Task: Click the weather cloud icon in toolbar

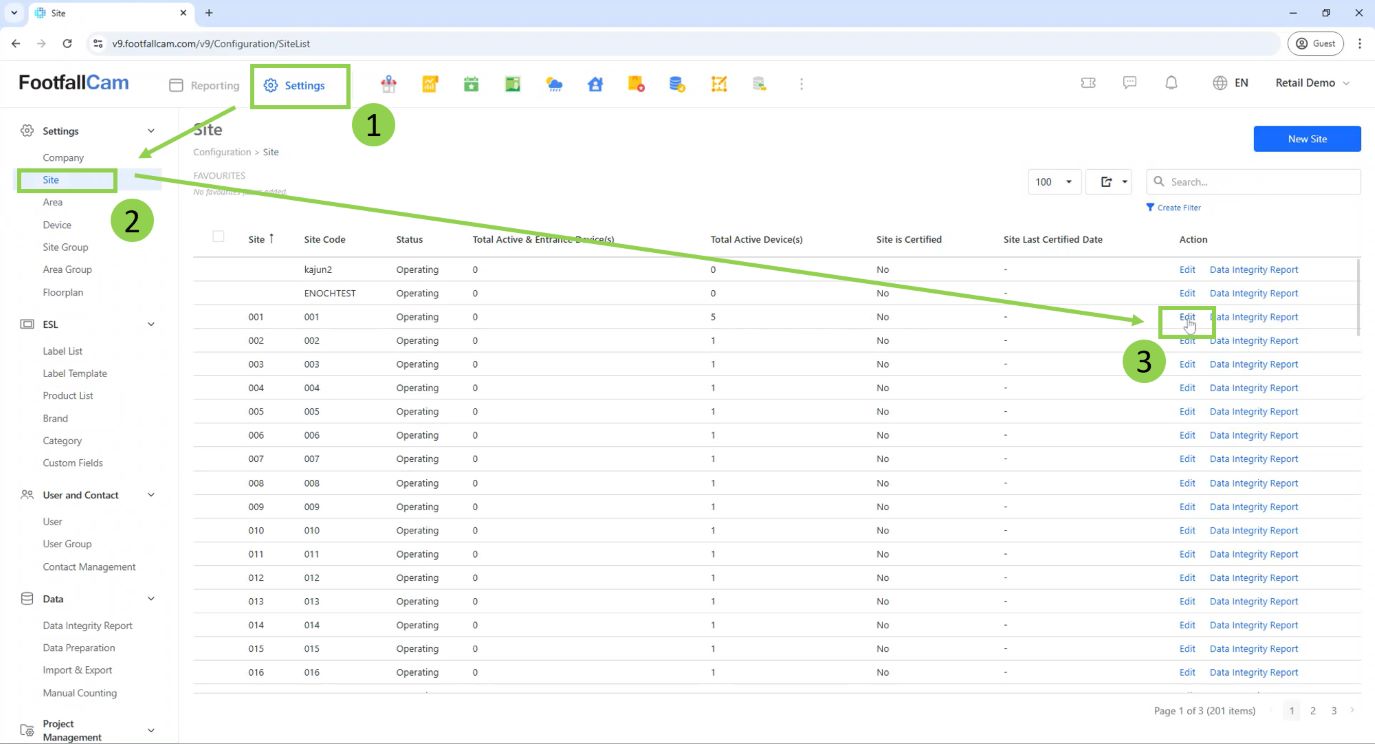Action: pyautogui.click(x=554, y=85)
